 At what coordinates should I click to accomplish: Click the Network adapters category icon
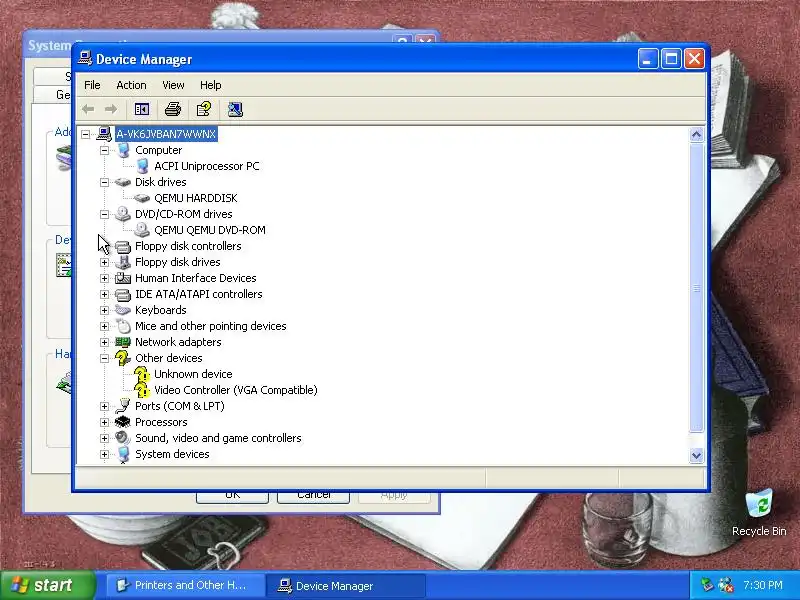[x=123, y=342]
